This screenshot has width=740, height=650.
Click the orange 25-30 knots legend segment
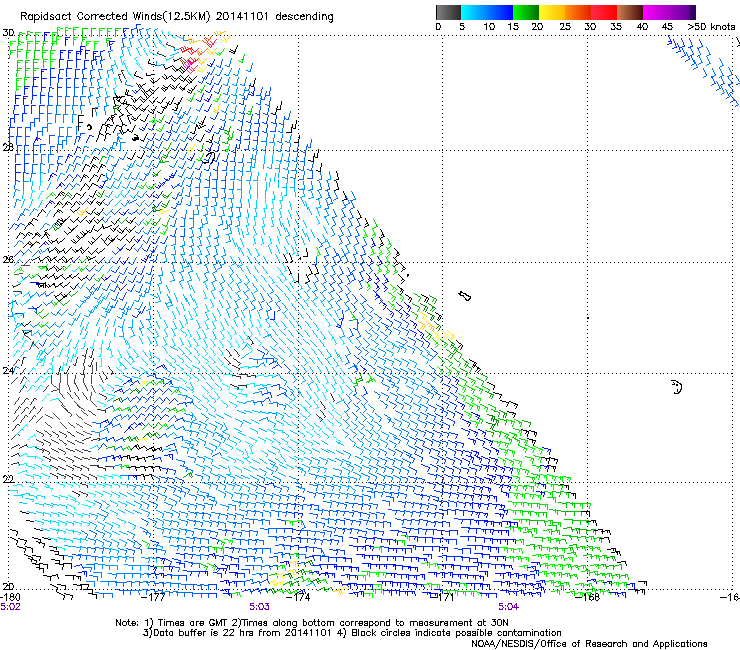[x=578, y=12]
